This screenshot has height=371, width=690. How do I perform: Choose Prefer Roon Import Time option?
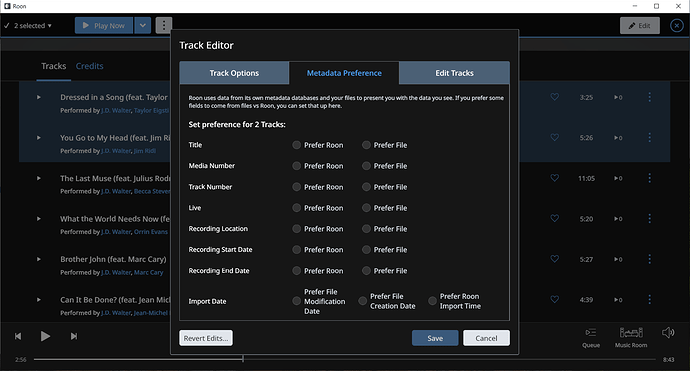(x=433, y=301)
